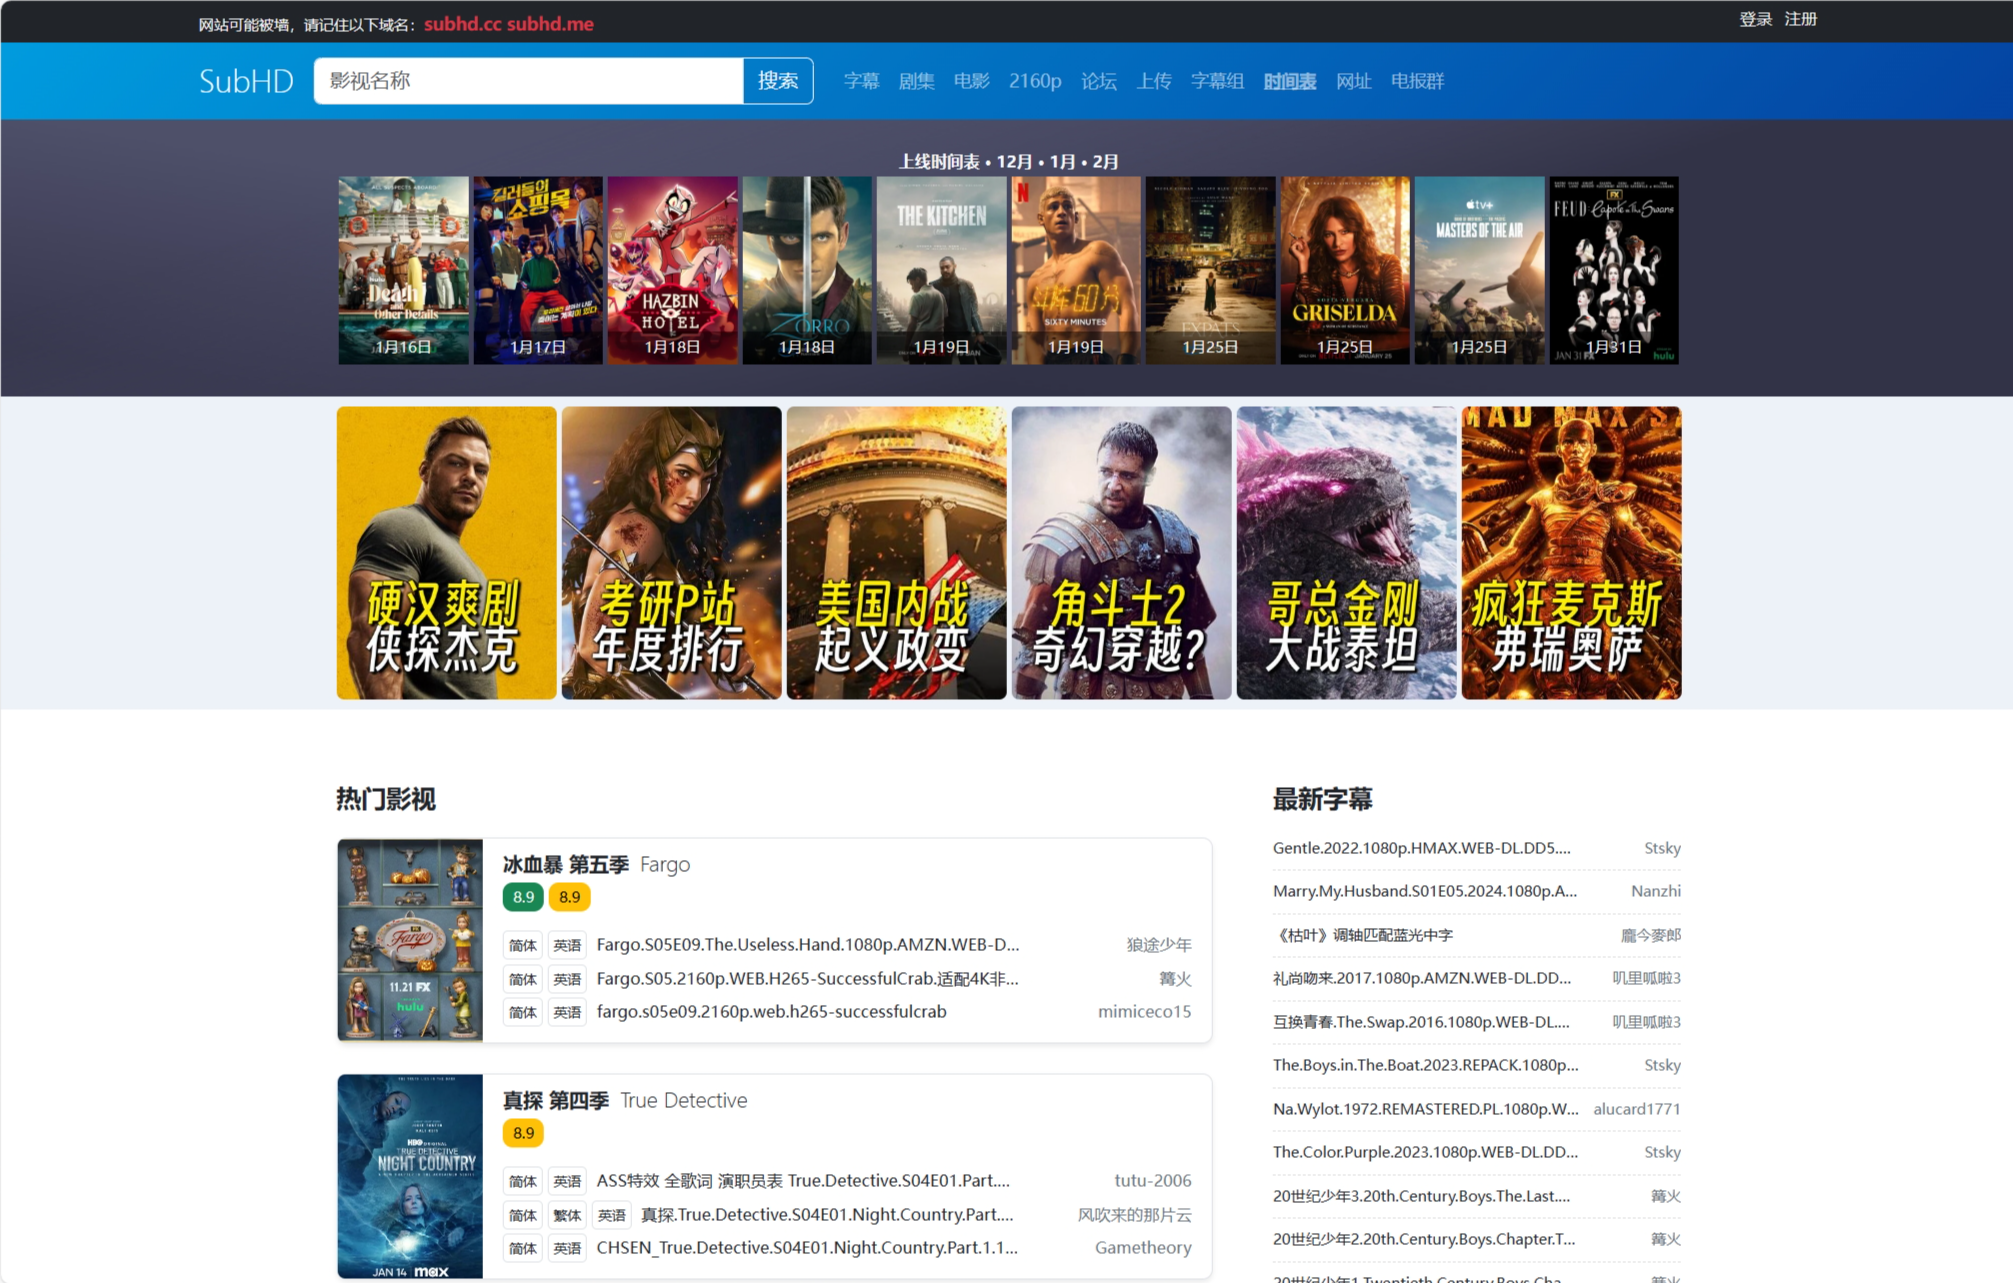Open The Kitchen poster
The image size is (2013, 1283).
941,270
